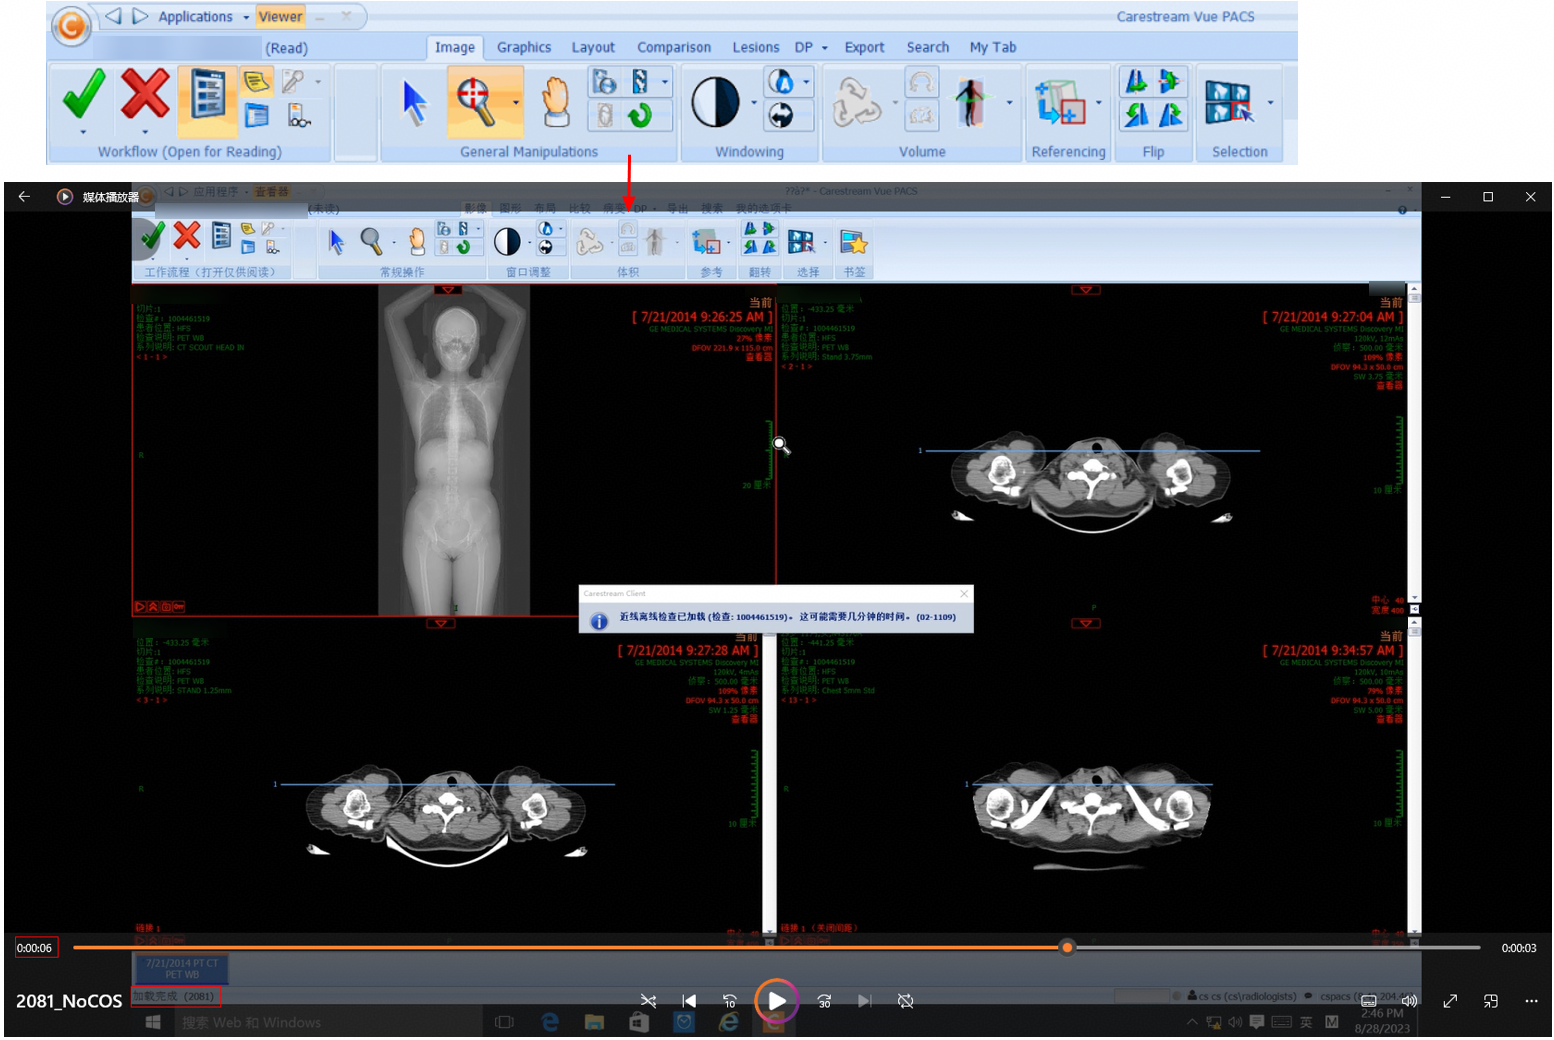Skip forward 30 seconds
The height and width of the screenshot is (1040, 1554).
point(824,1001)
